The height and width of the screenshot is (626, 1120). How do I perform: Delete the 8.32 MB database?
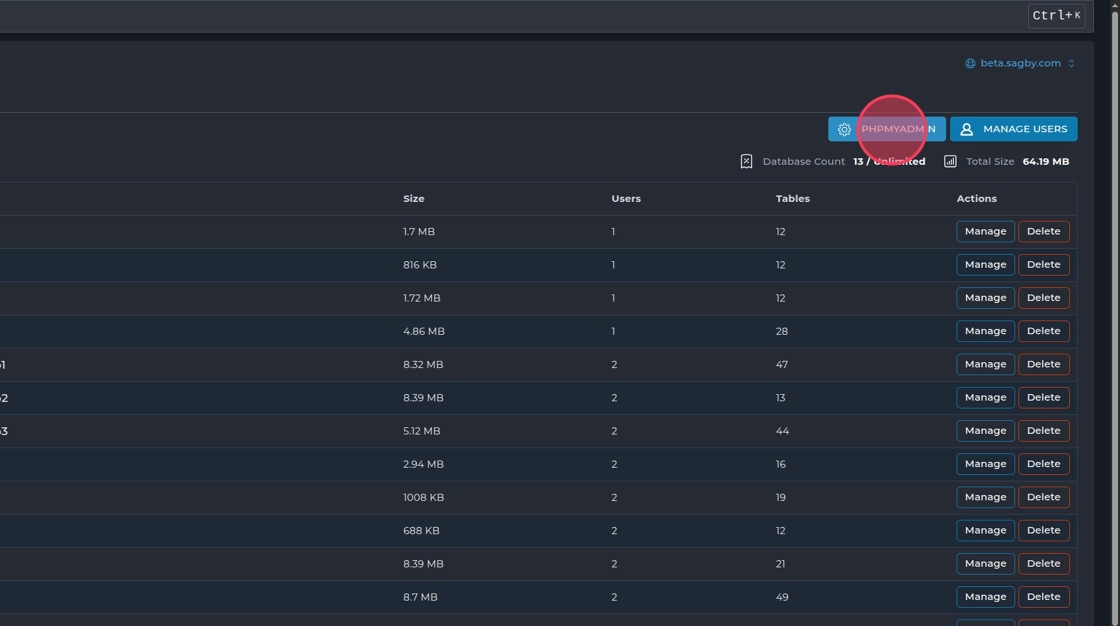[1043, 364]
